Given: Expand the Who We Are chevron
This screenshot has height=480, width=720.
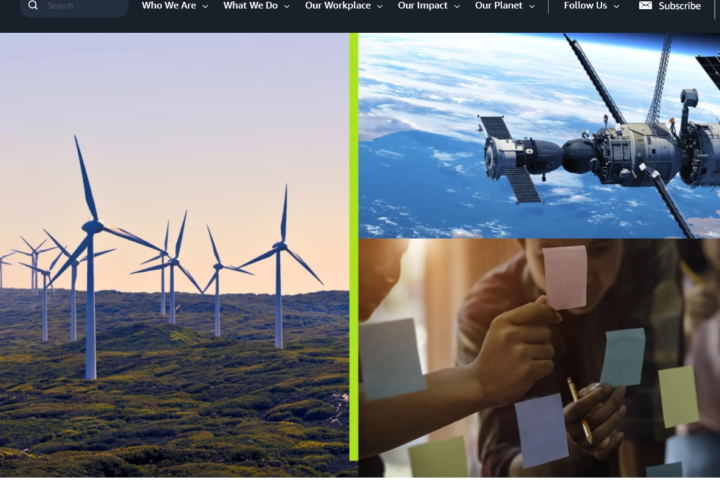Looking at the screenshot, I should (x=205, y=6).
